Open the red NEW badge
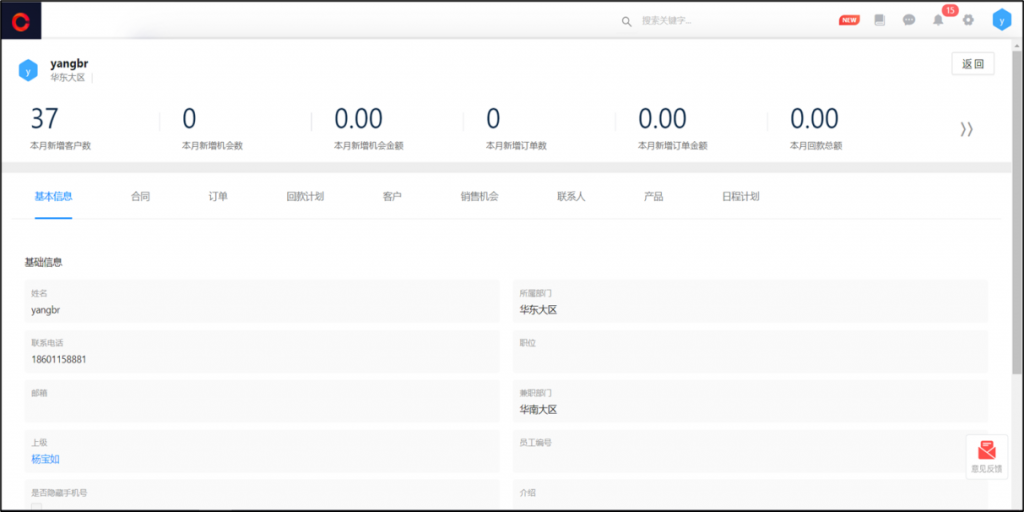The height and width of the screenshot is (512, 1024). [849, 20]
